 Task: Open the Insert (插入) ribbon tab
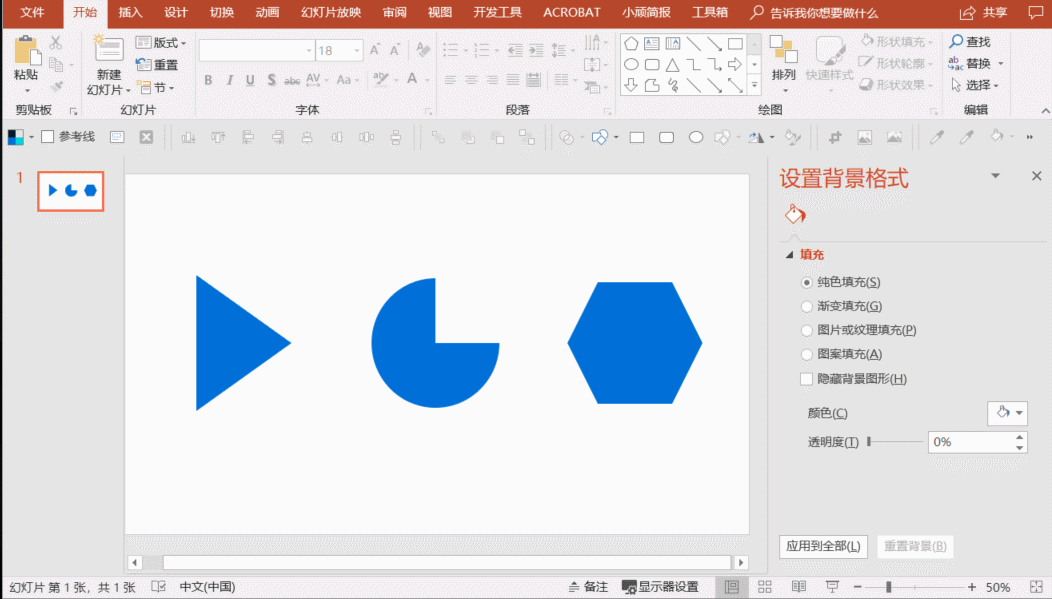tap(130, 13)
